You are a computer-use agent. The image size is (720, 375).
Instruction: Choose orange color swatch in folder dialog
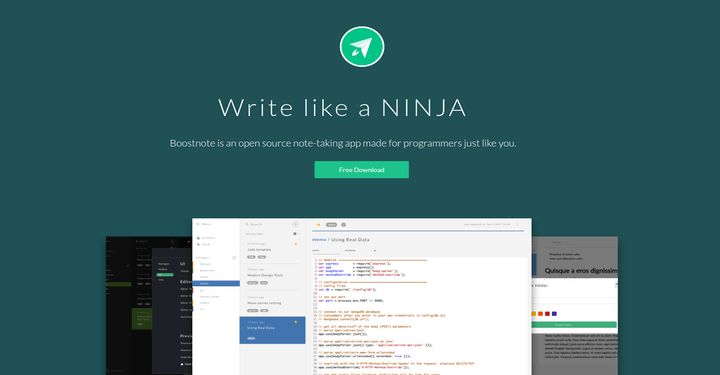540,314
